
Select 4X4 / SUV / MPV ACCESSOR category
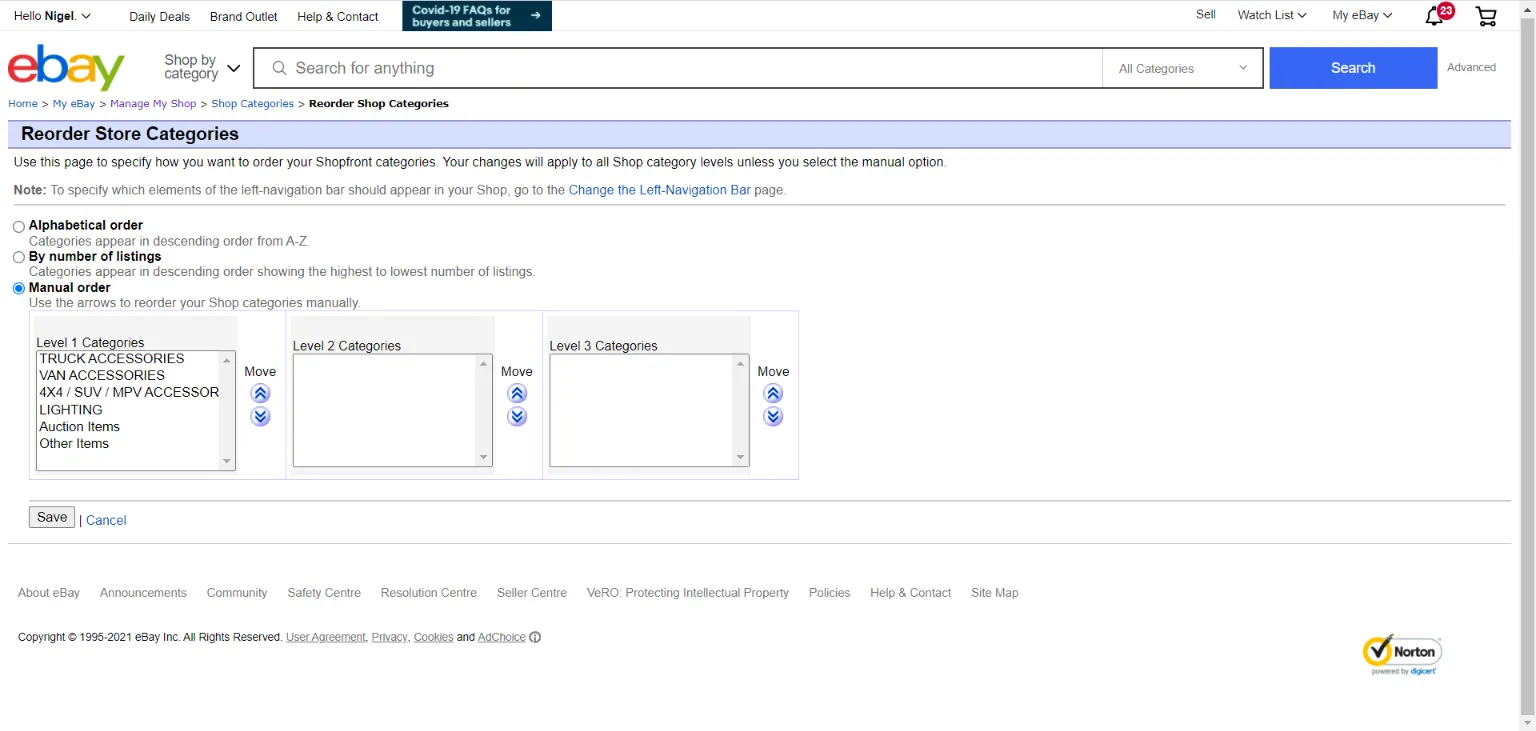(128, 392)
